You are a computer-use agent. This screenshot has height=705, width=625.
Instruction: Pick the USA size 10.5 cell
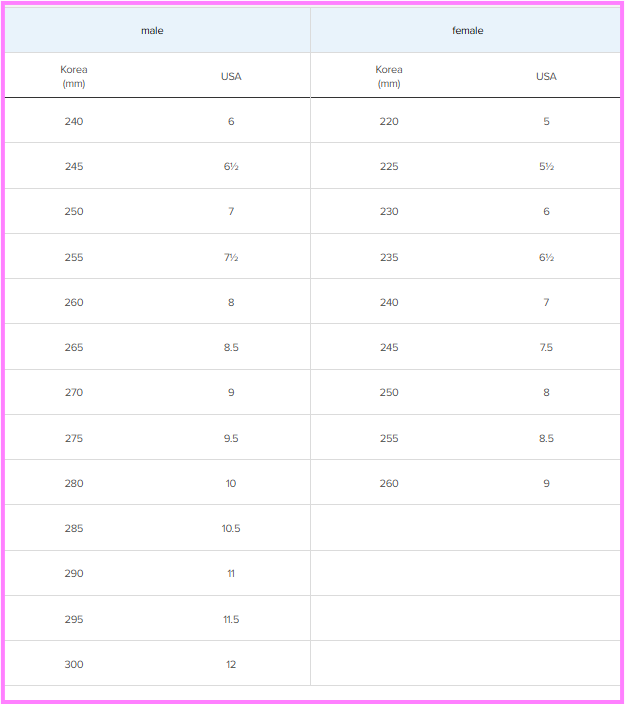point(231,528)
